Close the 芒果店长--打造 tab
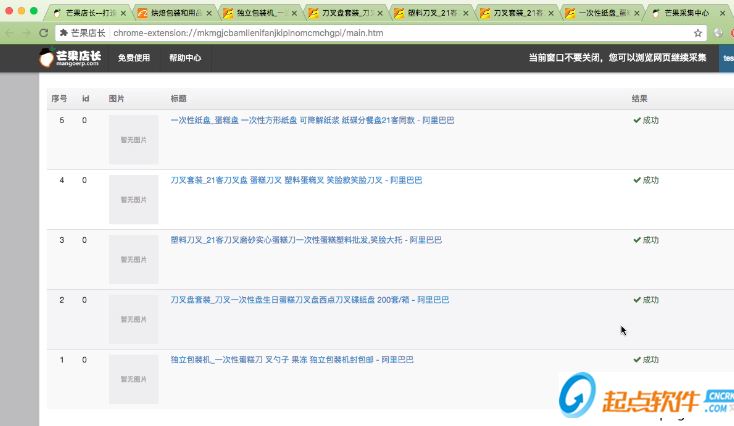 [x=123, y=13]
